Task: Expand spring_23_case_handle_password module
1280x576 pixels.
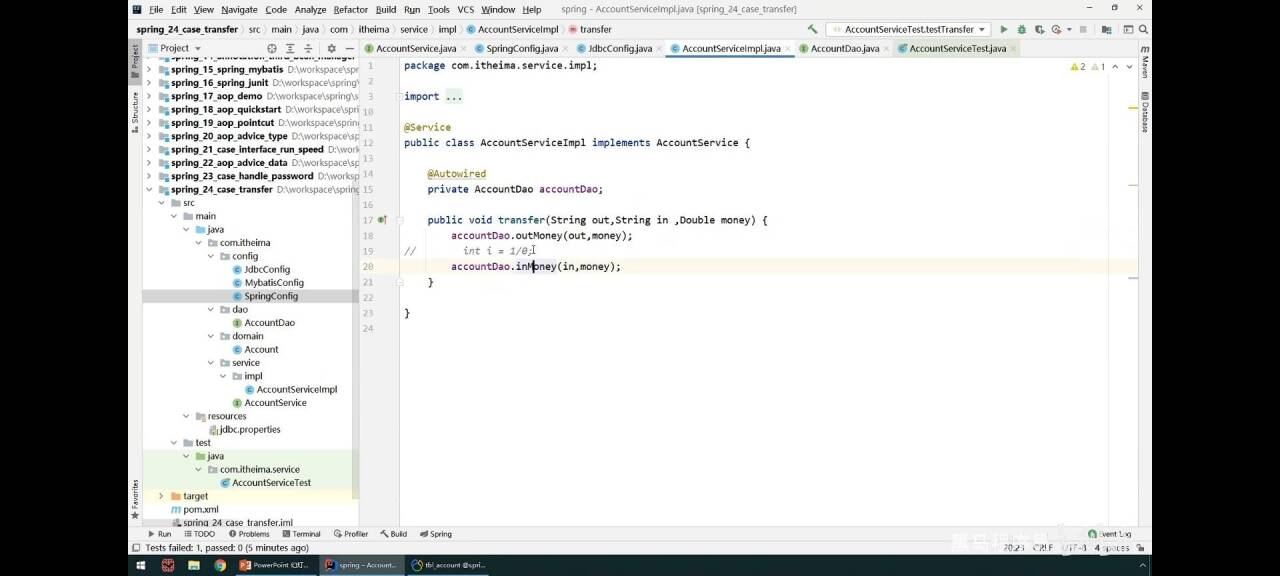Action: [150, 176]
